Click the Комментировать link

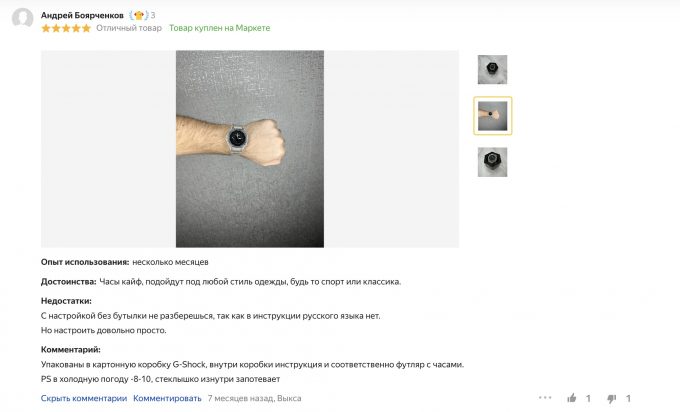pyautogui.click(x=167, y=398)
